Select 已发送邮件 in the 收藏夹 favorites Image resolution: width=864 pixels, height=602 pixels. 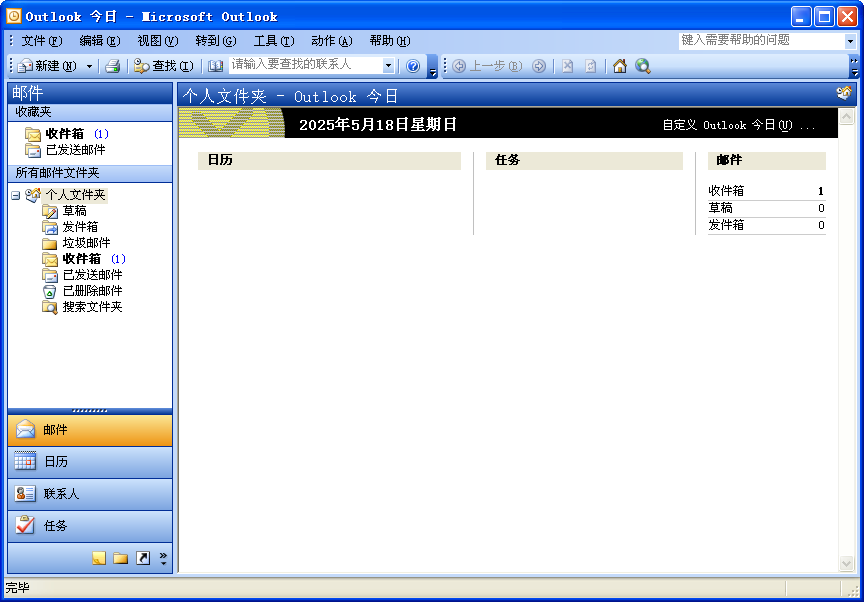click(x=65, y=150)
